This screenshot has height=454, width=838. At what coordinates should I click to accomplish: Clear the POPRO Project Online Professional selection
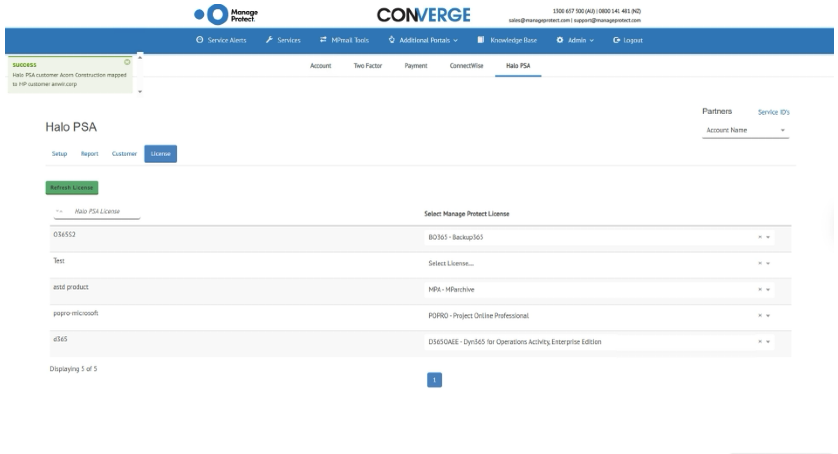759,316
